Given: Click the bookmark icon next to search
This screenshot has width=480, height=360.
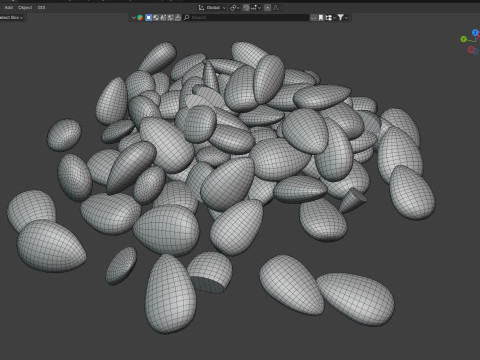Looking at the screenshot, I should point(321,17).
